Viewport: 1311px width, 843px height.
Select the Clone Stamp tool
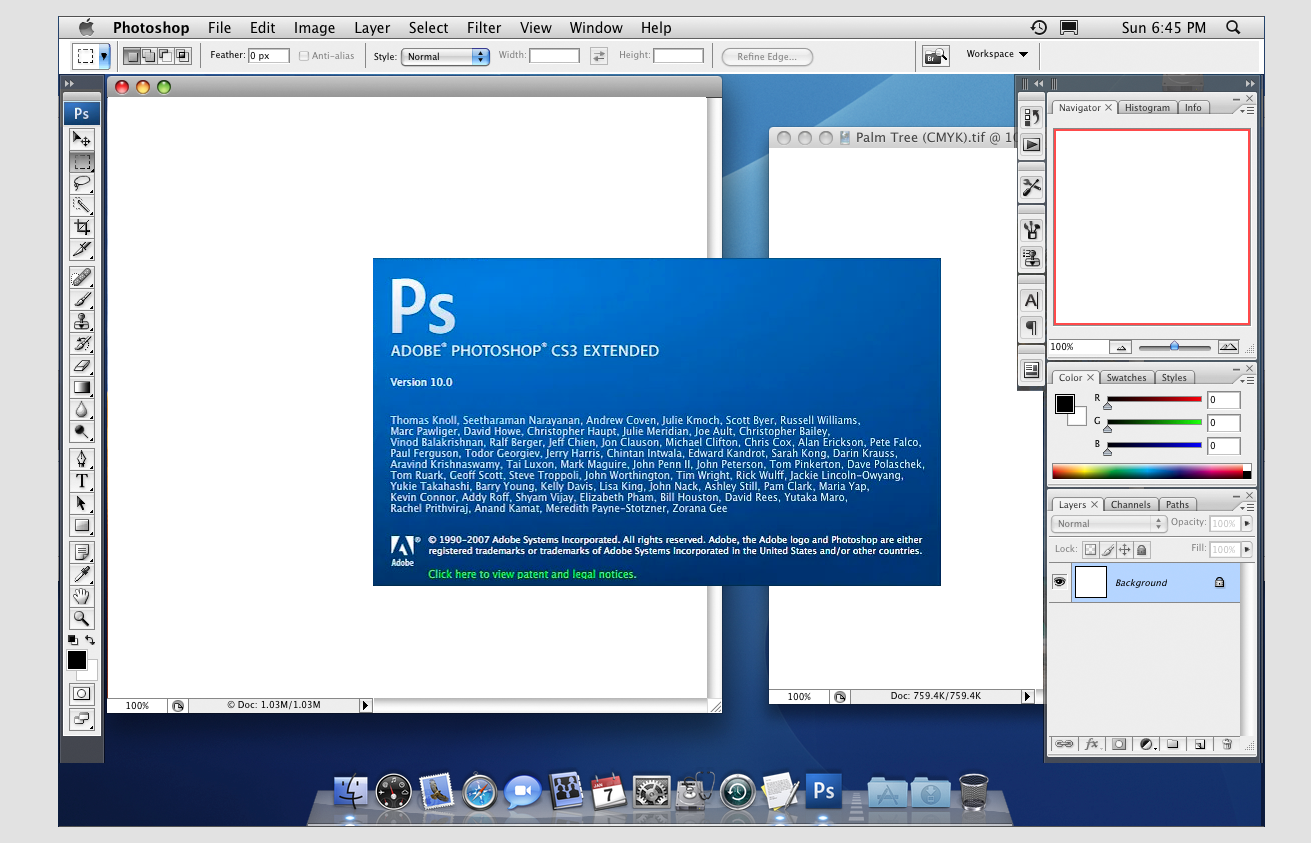(82, 321)
